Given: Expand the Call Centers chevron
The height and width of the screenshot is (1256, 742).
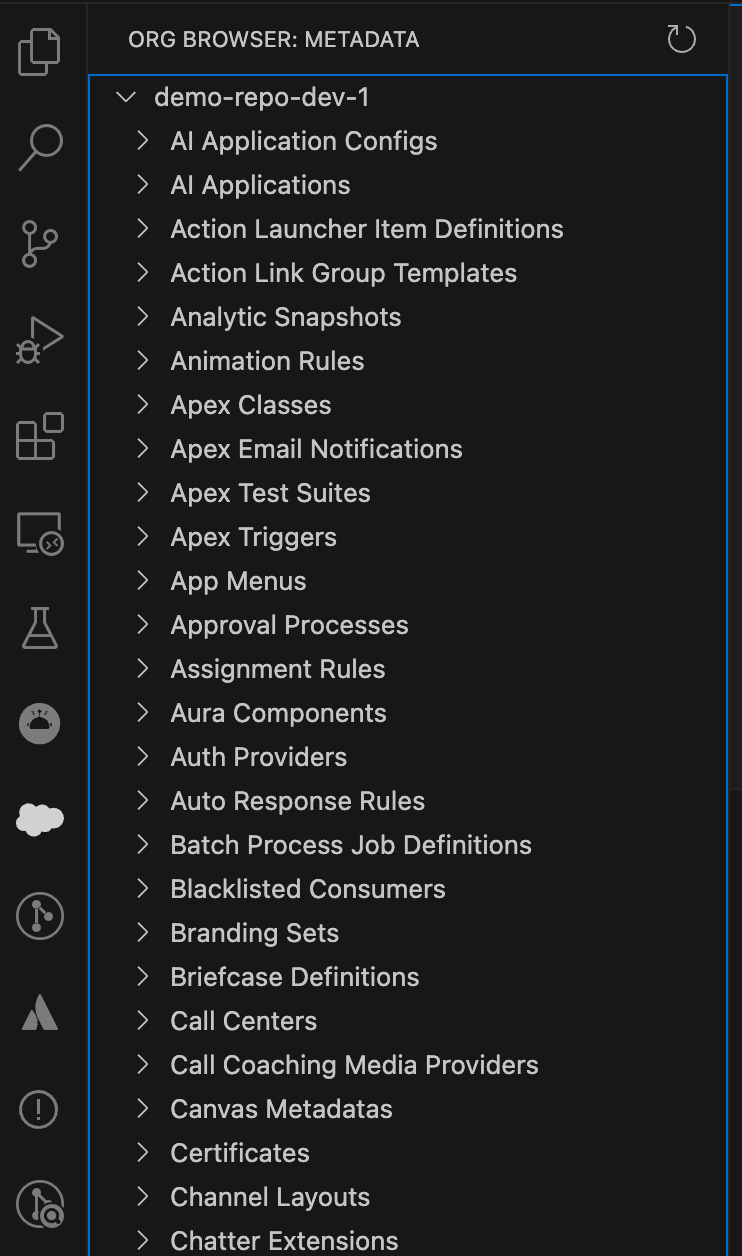Looking at the screenshot, I should [143, 1021].
